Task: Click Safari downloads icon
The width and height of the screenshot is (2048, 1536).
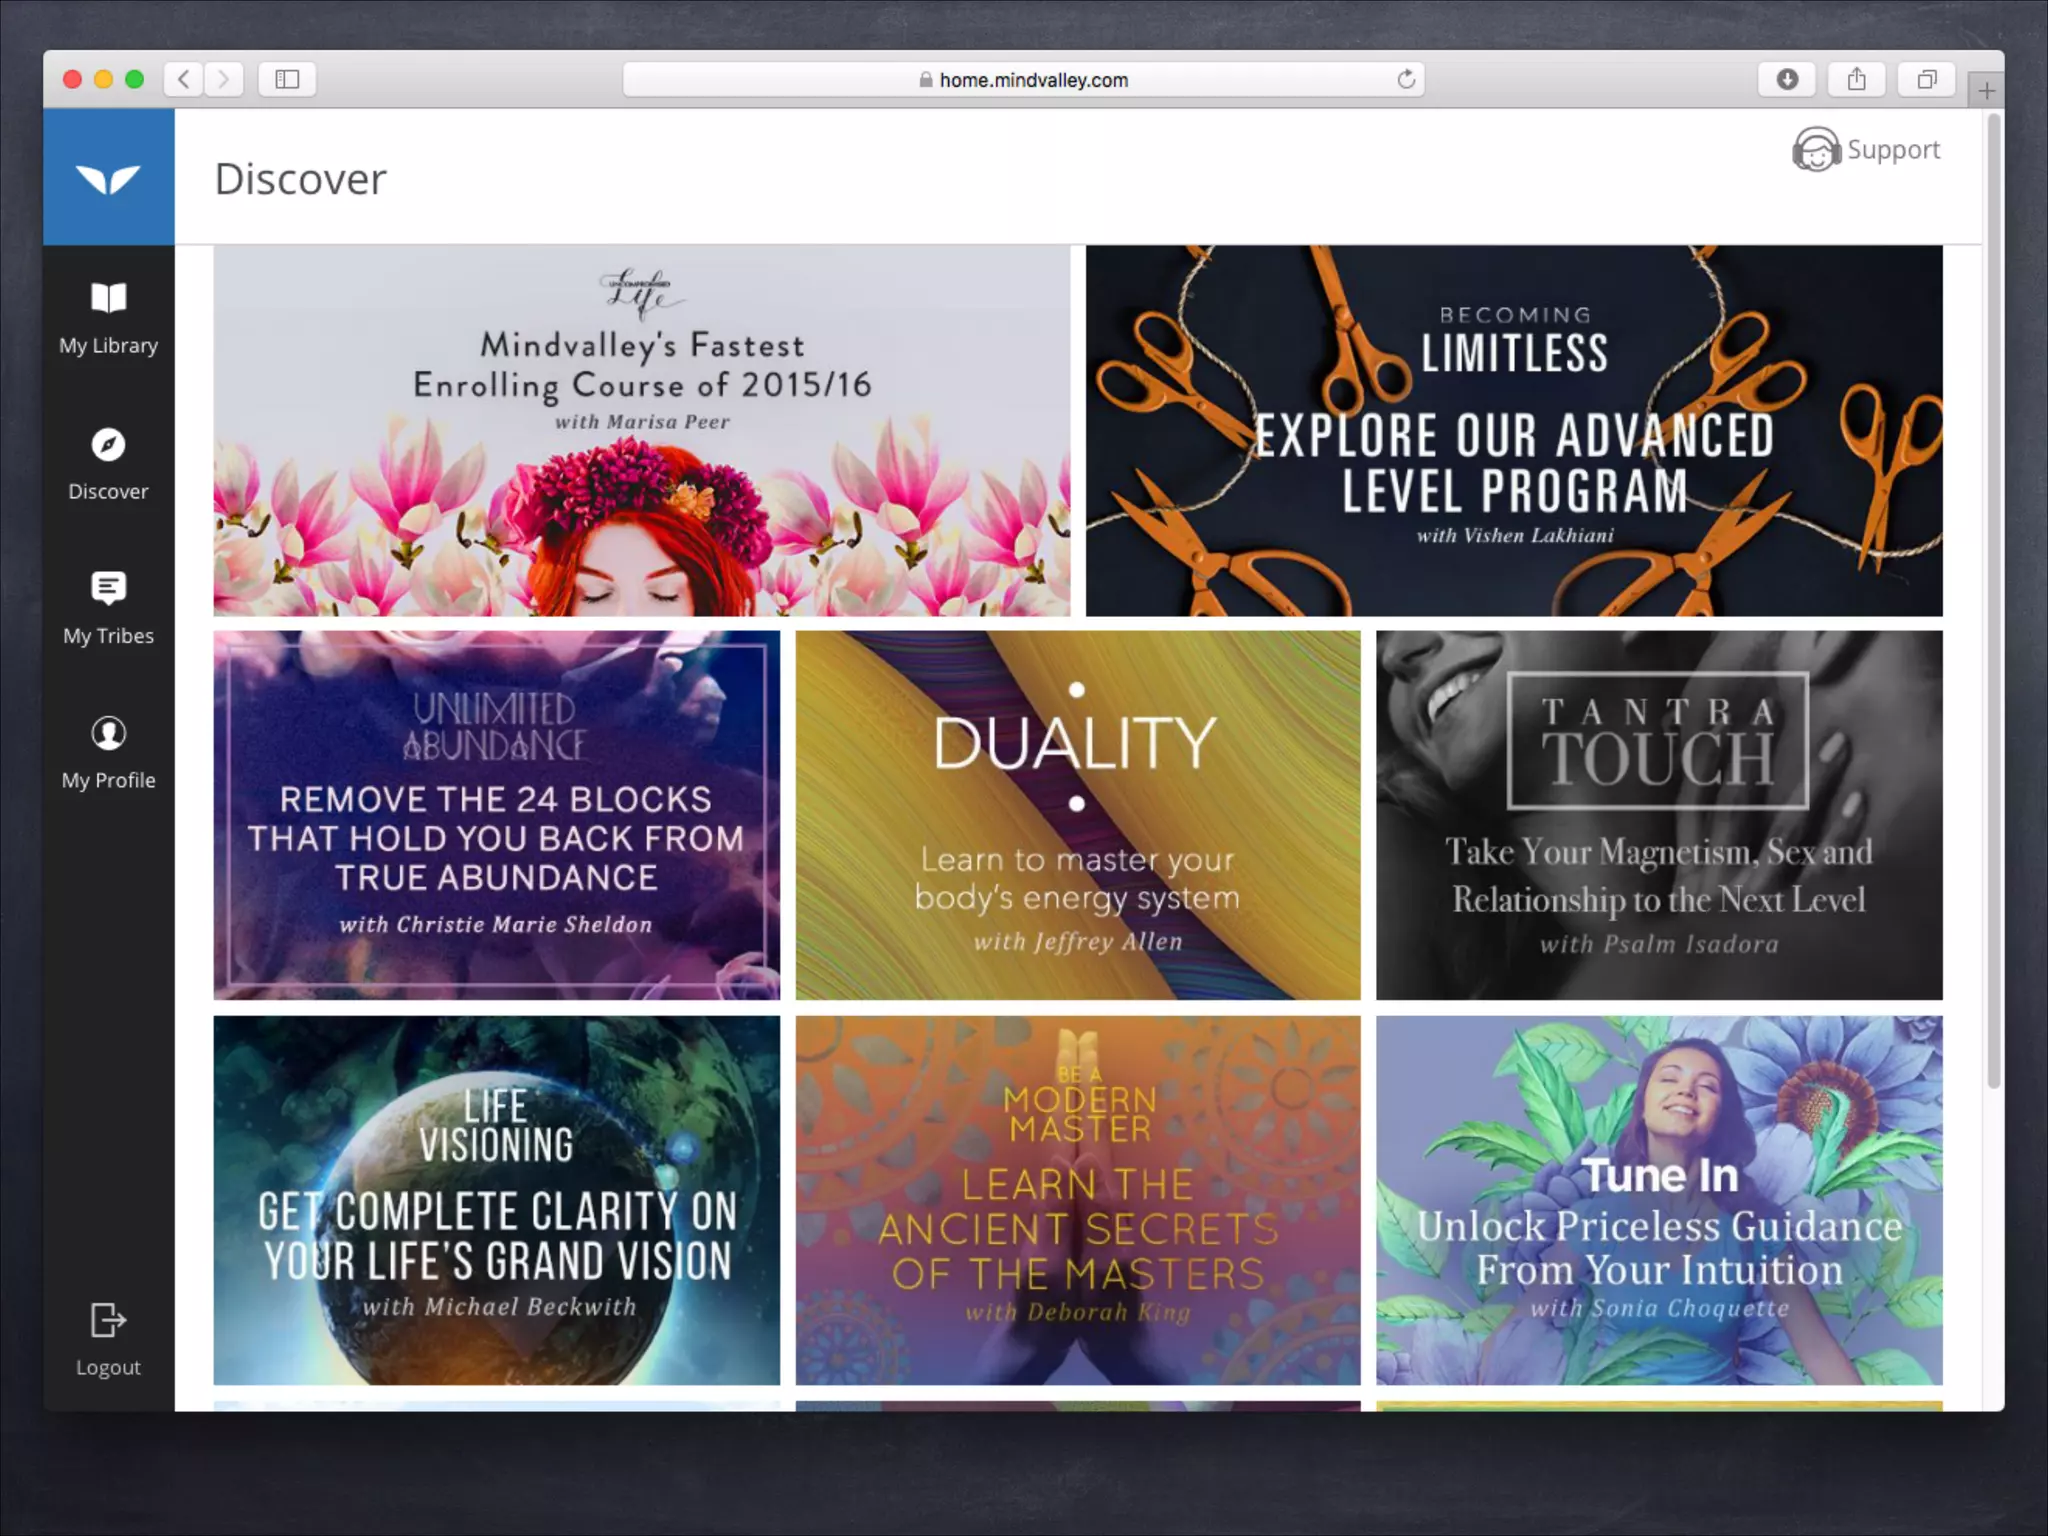Action: (1787, 80)
